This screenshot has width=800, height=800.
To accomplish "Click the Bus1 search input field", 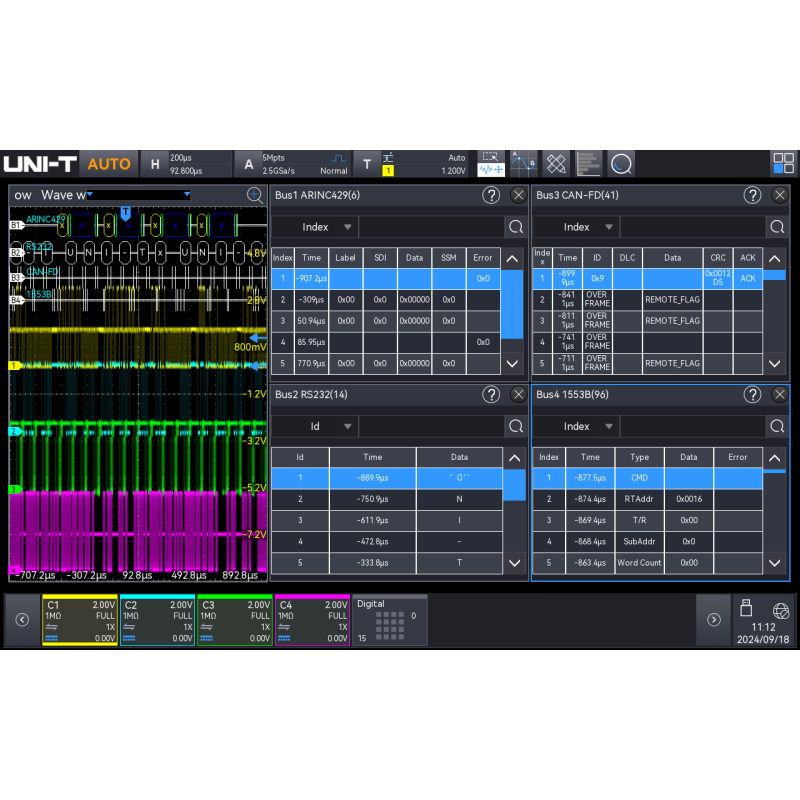I will point(432,227).
